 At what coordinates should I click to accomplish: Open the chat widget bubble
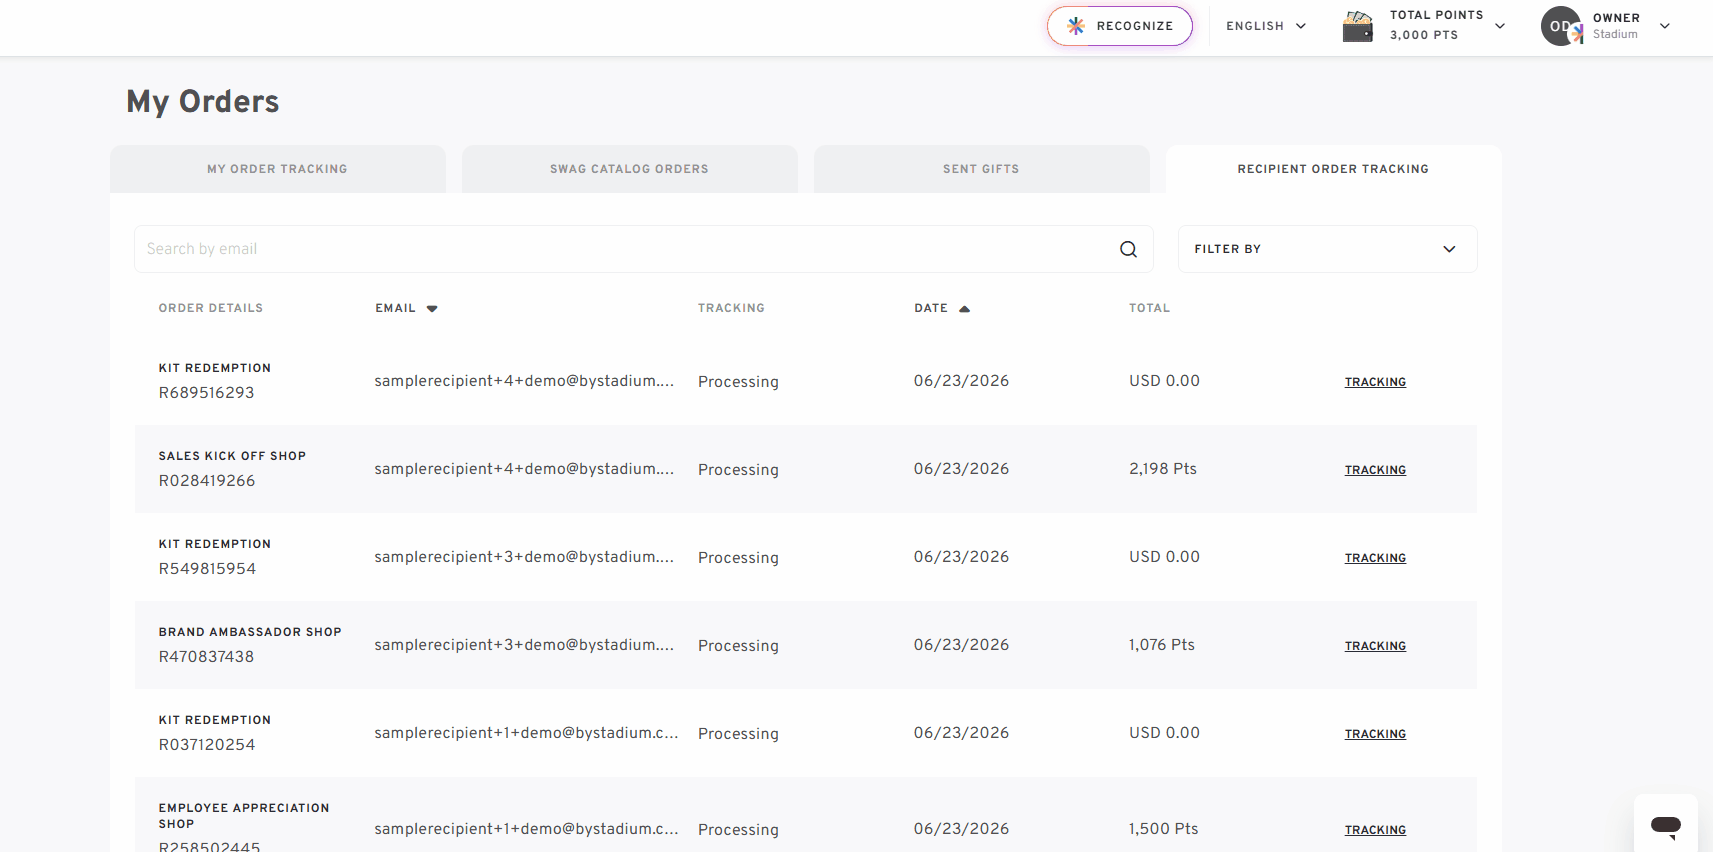coord(1666,825)
